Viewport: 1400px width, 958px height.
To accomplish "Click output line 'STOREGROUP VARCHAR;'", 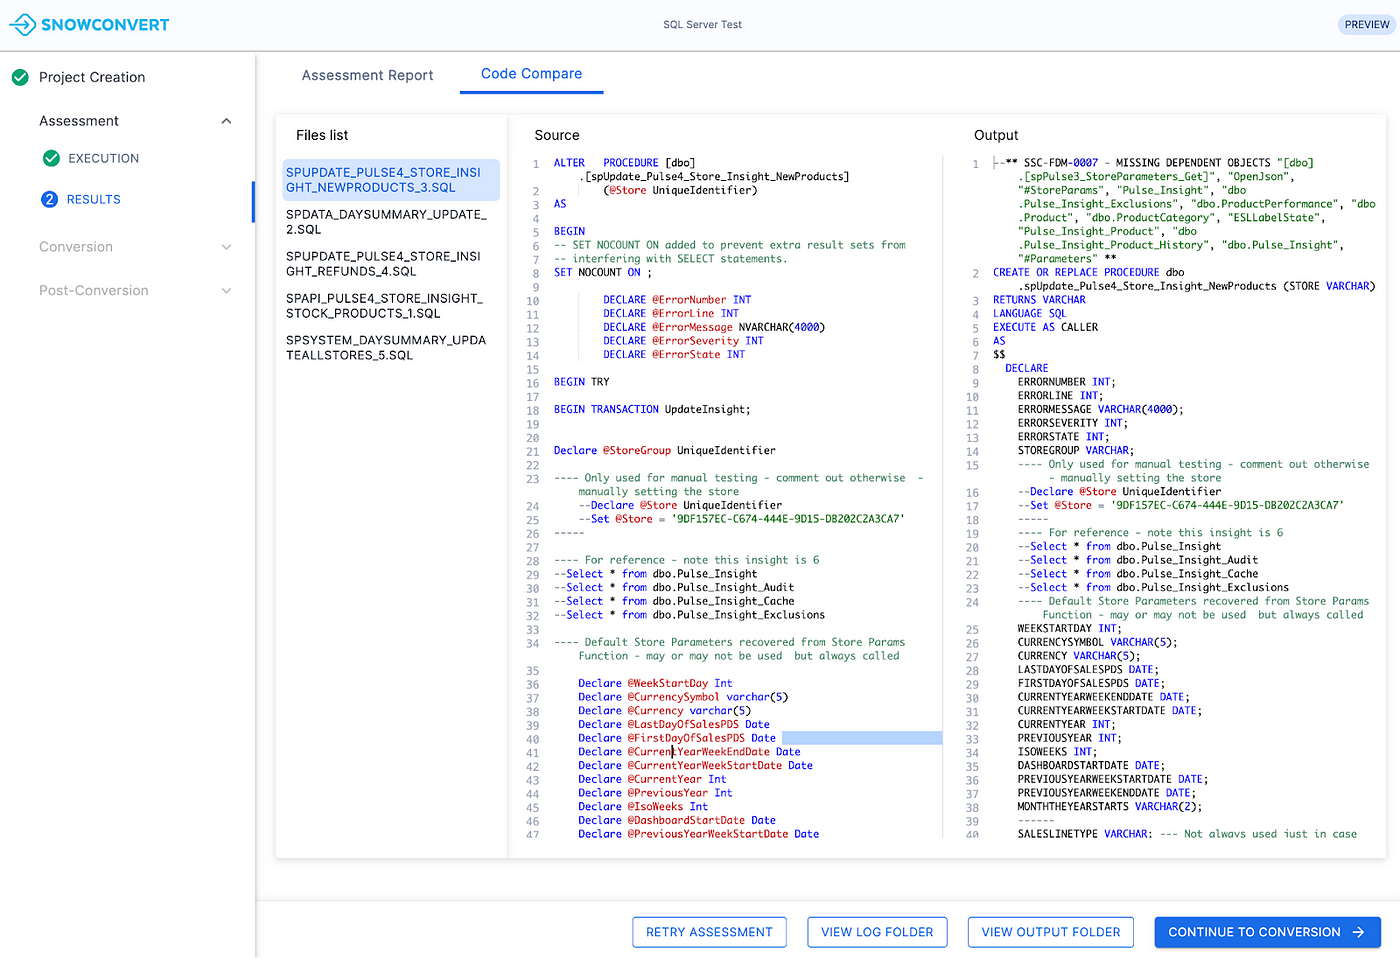I will [1075, 450].
